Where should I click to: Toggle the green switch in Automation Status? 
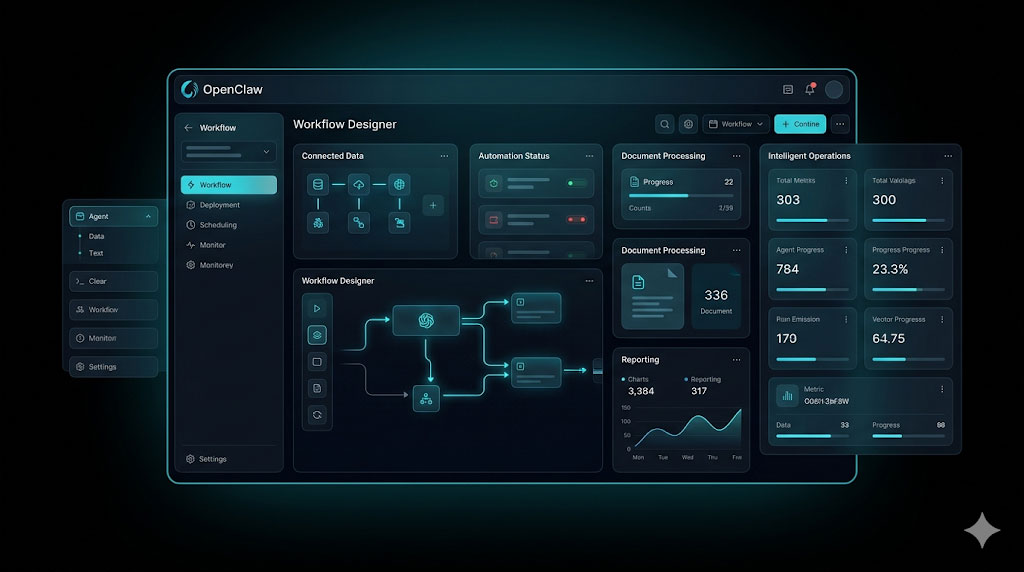[x=577, y=184]
